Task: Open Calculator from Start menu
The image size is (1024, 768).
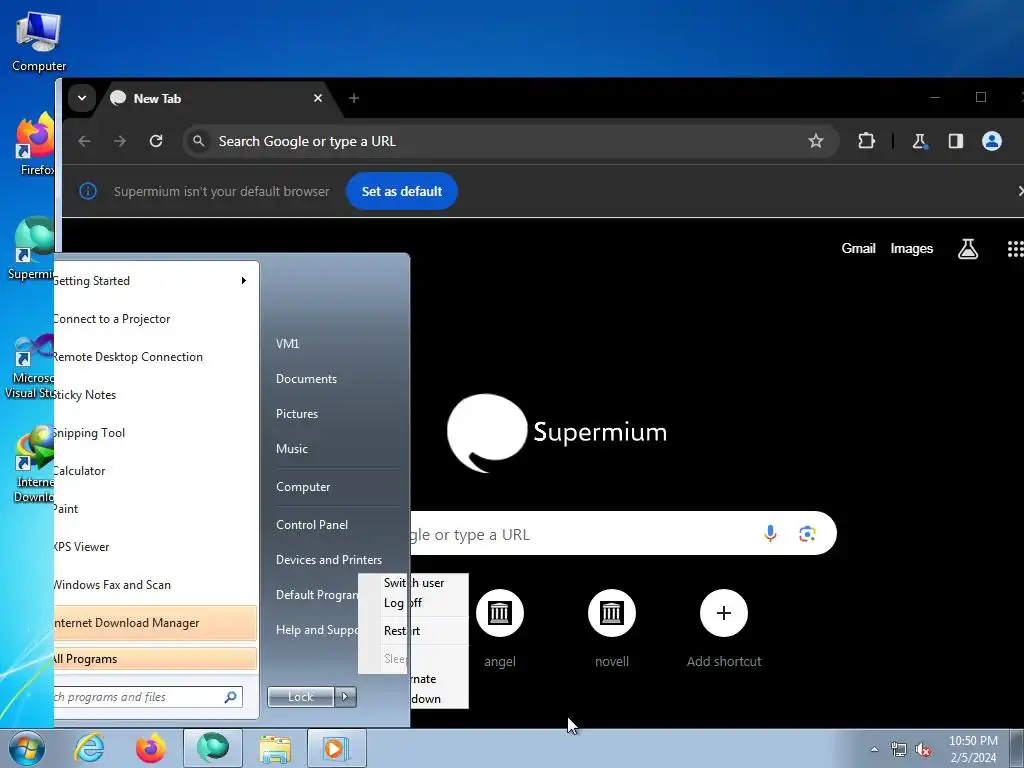Action: click(155, 470)
